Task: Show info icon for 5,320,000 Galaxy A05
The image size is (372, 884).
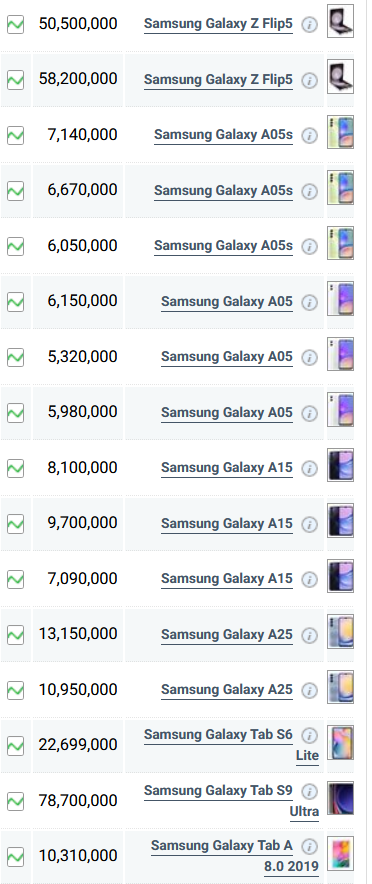Action: coord(309,358)
